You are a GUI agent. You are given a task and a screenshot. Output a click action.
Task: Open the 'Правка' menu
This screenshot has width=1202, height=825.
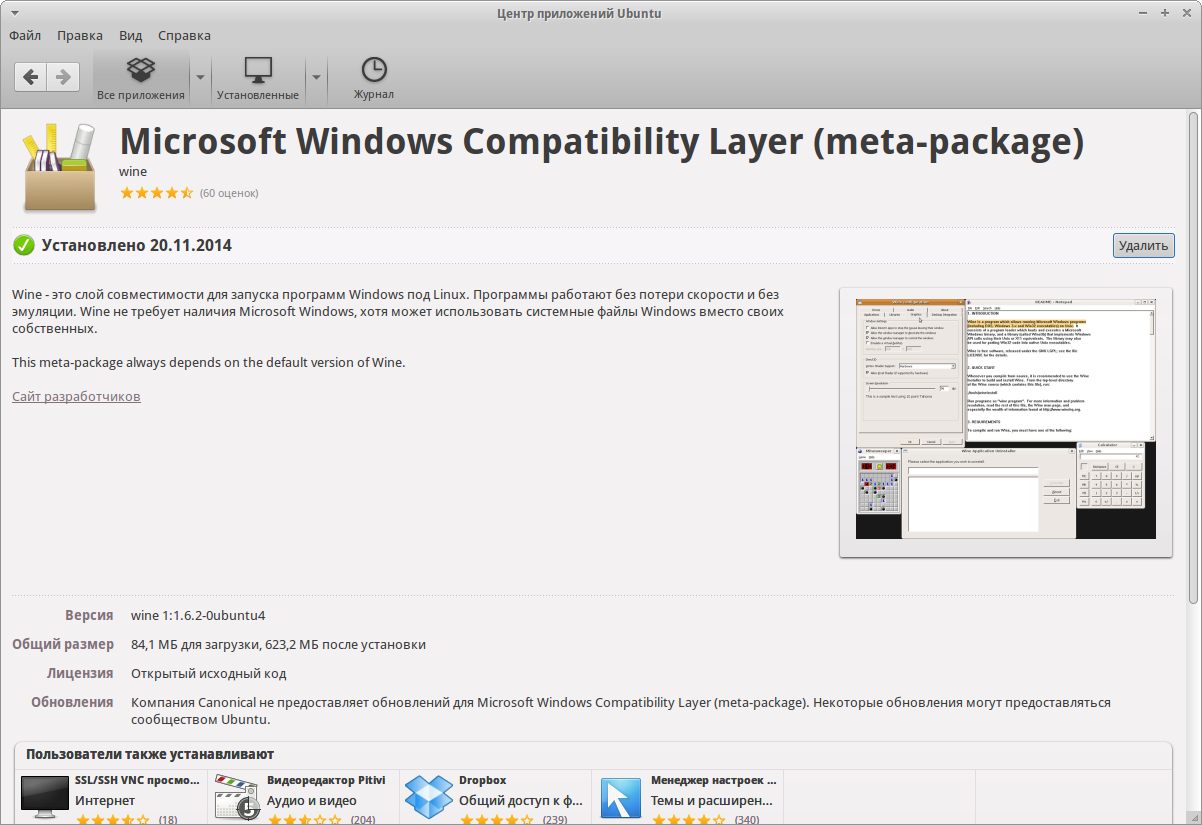pyautogui.click(x=80, y=35)
